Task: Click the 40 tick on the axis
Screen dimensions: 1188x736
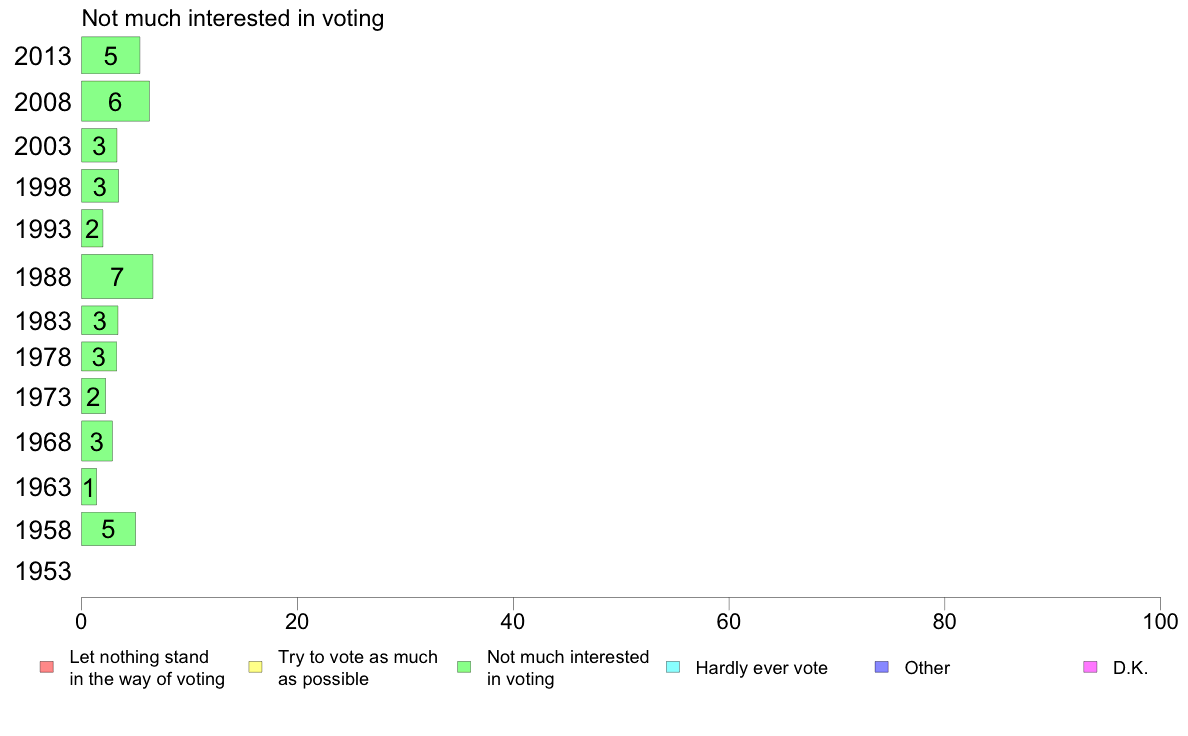Action: coord(513,622)
